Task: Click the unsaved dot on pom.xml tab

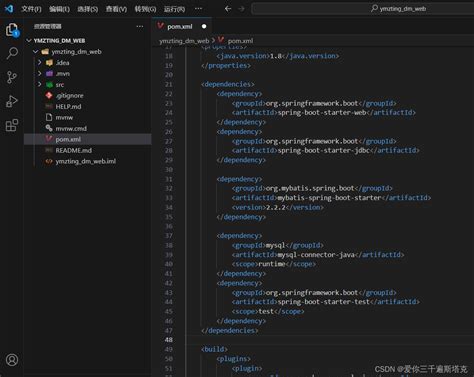Action: coord(204,26)
